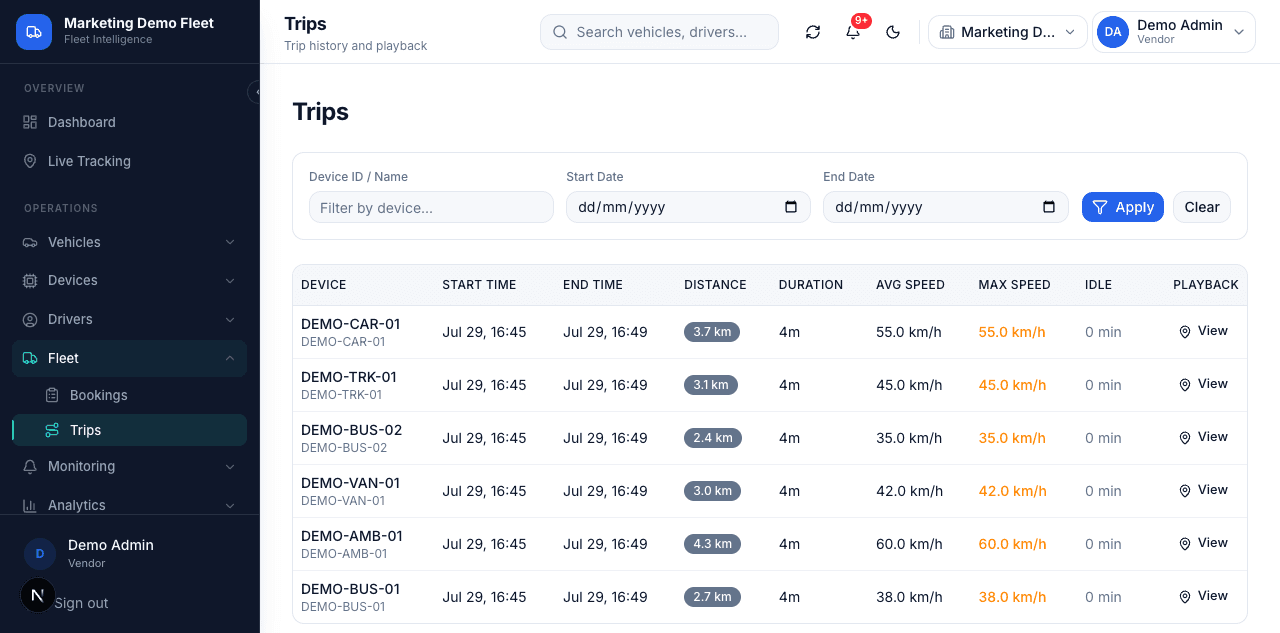Click the 4.3 km distance badge
This screenshot has width=1280, height=633.
712,544
